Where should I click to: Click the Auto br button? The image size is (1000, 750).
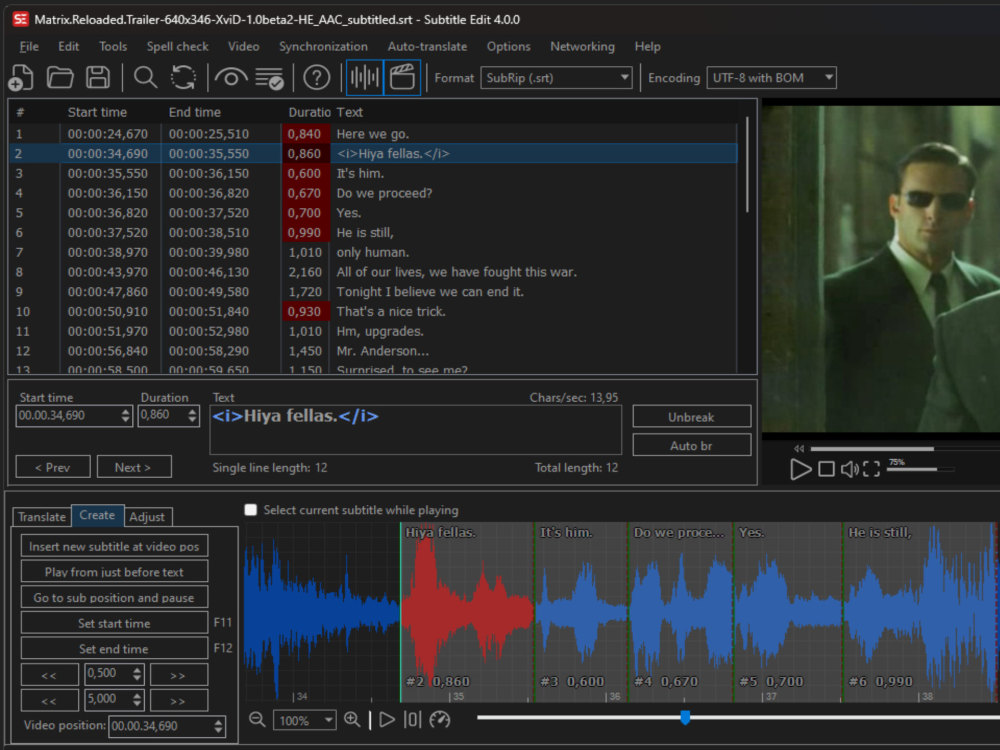tap(691, 446)
